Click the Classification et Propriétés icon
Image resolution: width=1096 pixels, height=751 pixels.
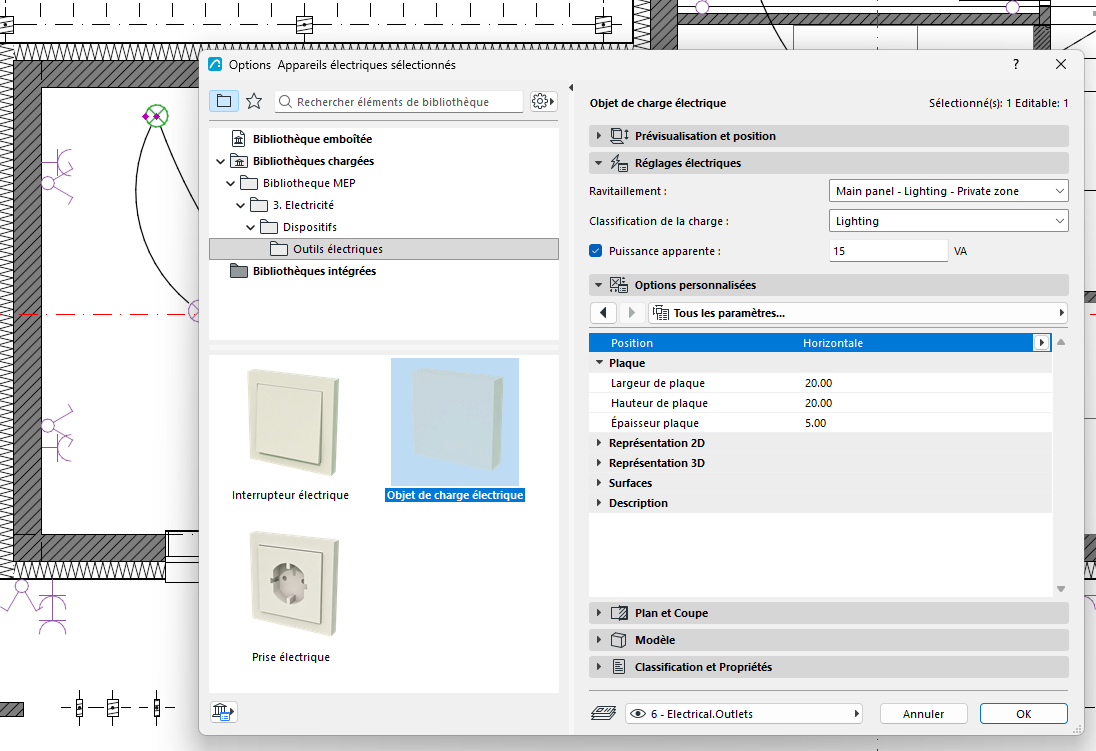(x=619, y=666)
